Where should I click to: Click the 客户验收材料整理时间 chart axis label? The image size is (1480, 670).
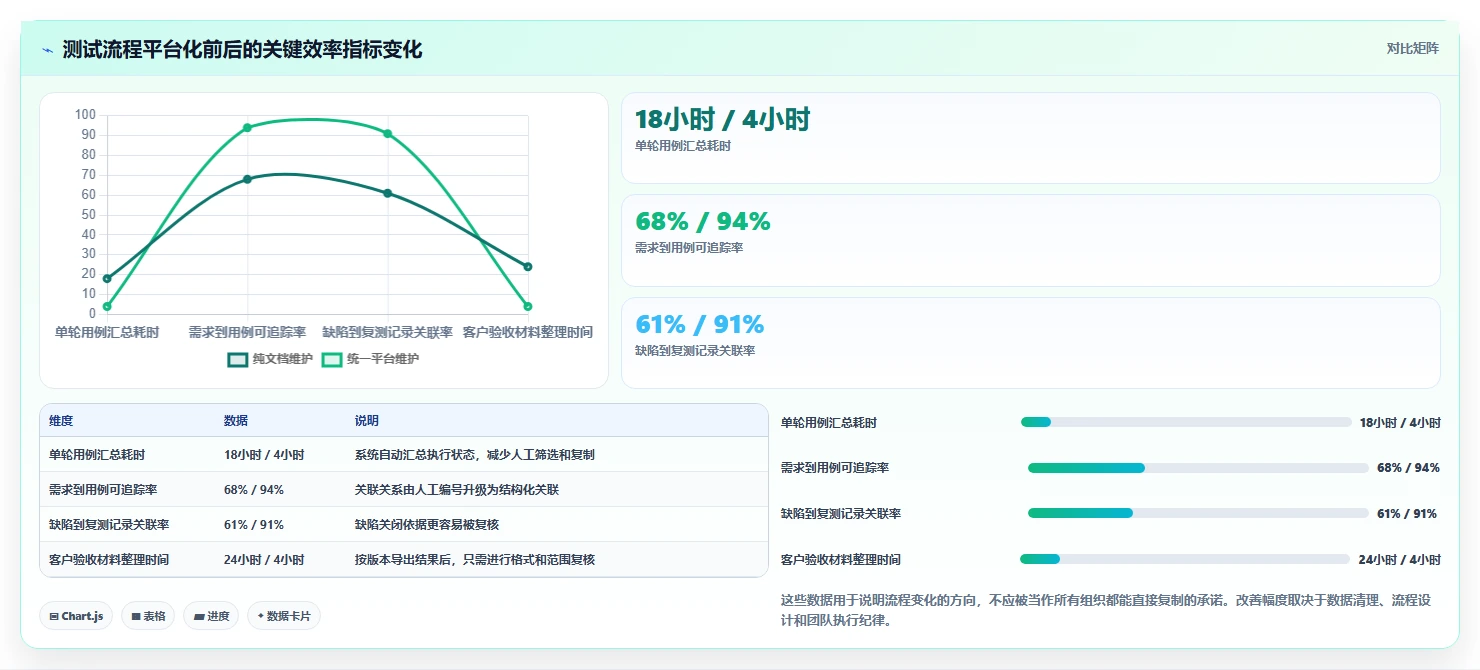coord(527,332)
